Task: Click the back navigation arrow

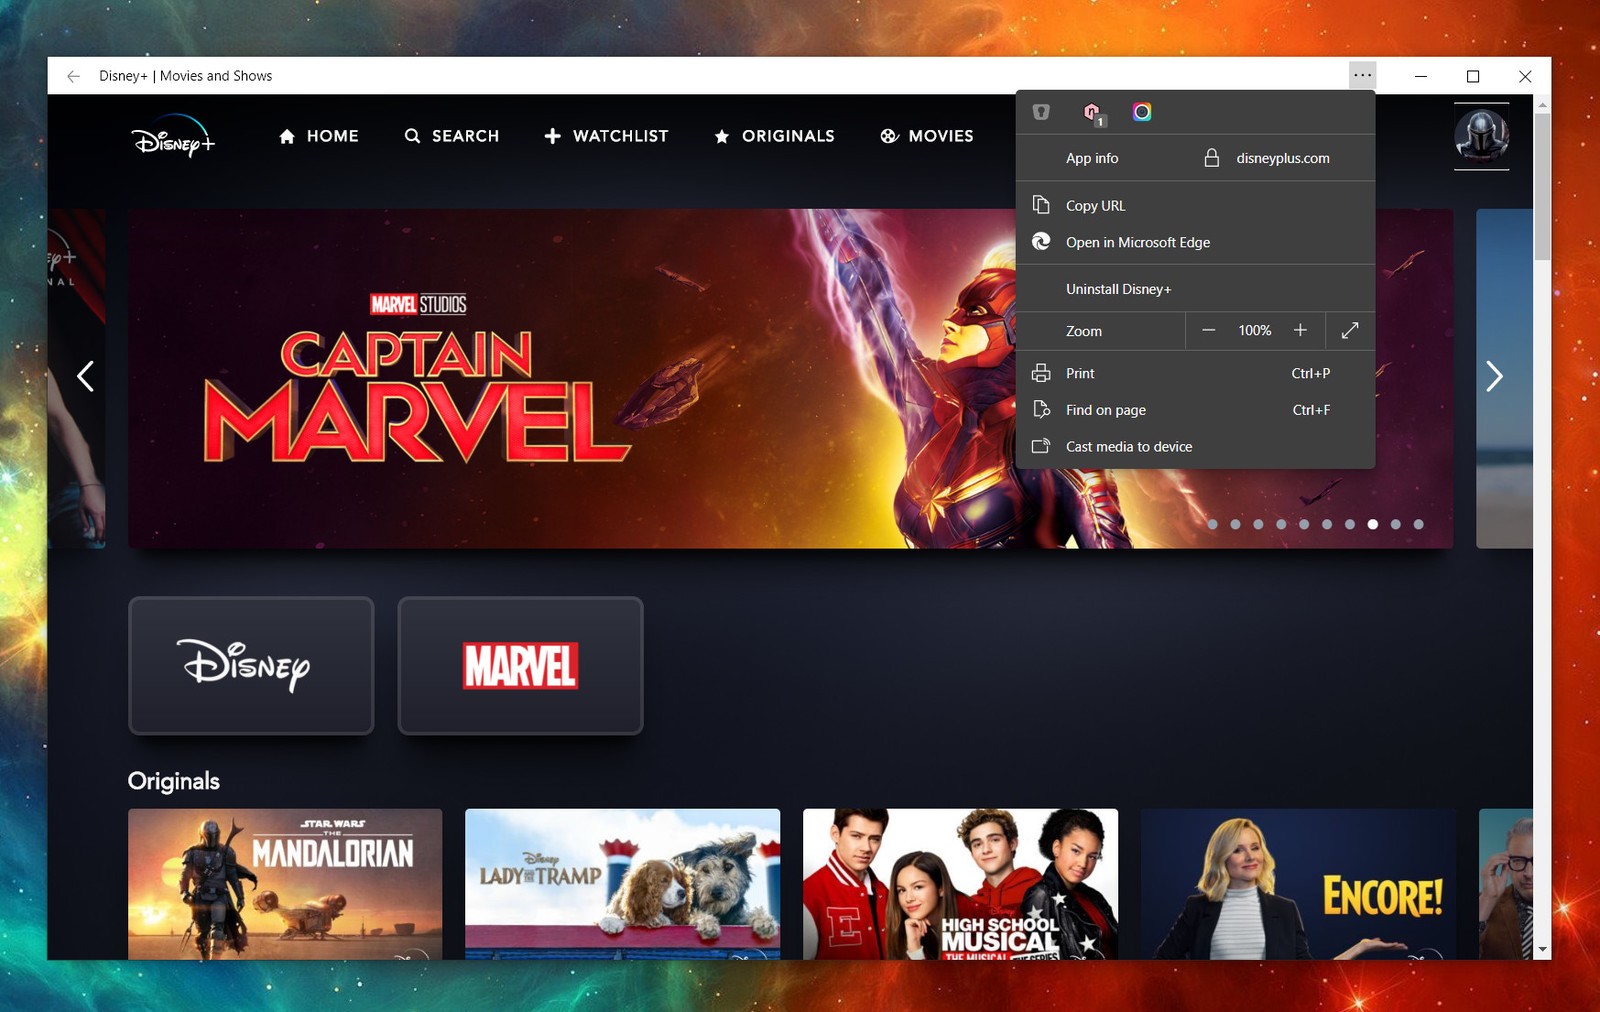Action: pyautogui.click(x=73, y=75)
